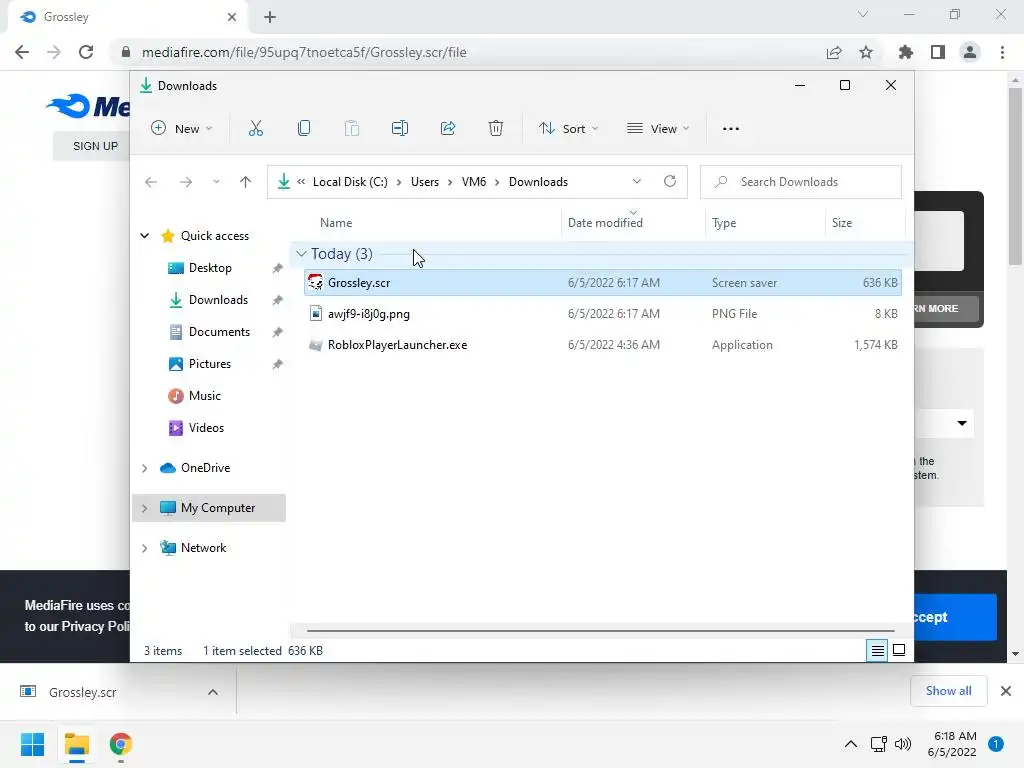
Task: Click the network tray icon
Action: 878,744
